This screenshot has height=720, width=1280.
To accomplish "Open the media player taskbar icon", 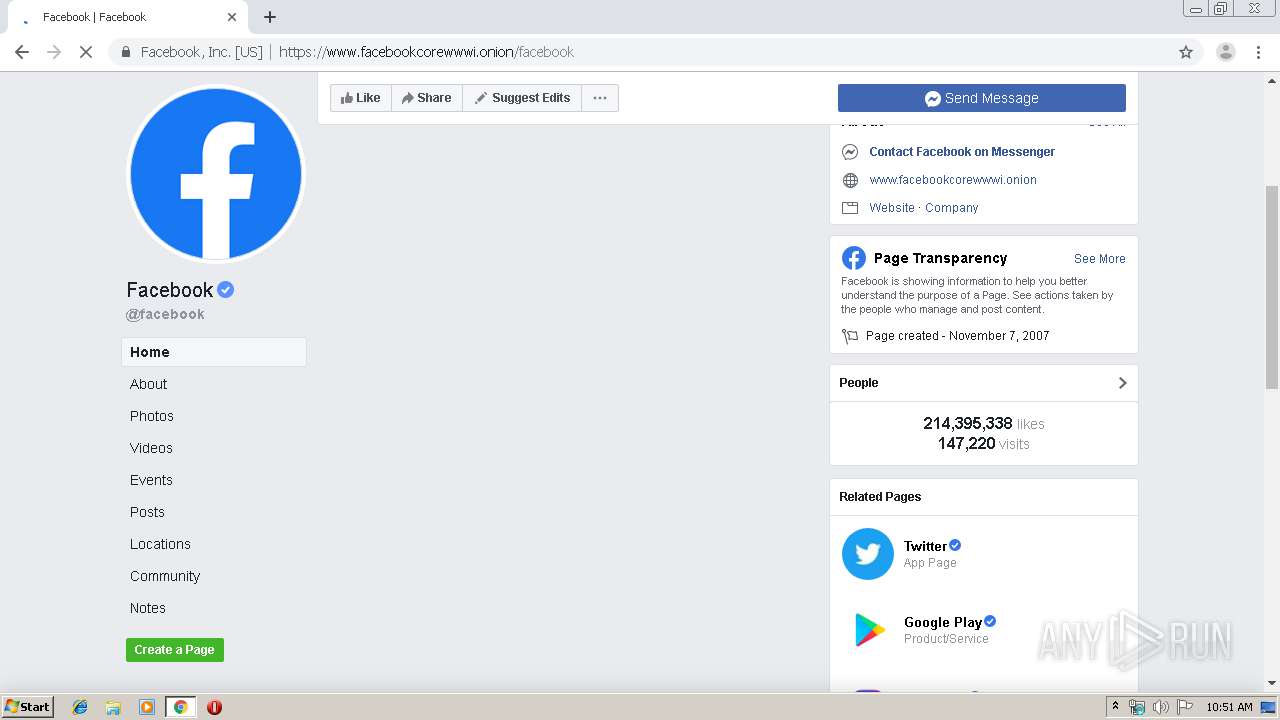I will pos(147,707).
